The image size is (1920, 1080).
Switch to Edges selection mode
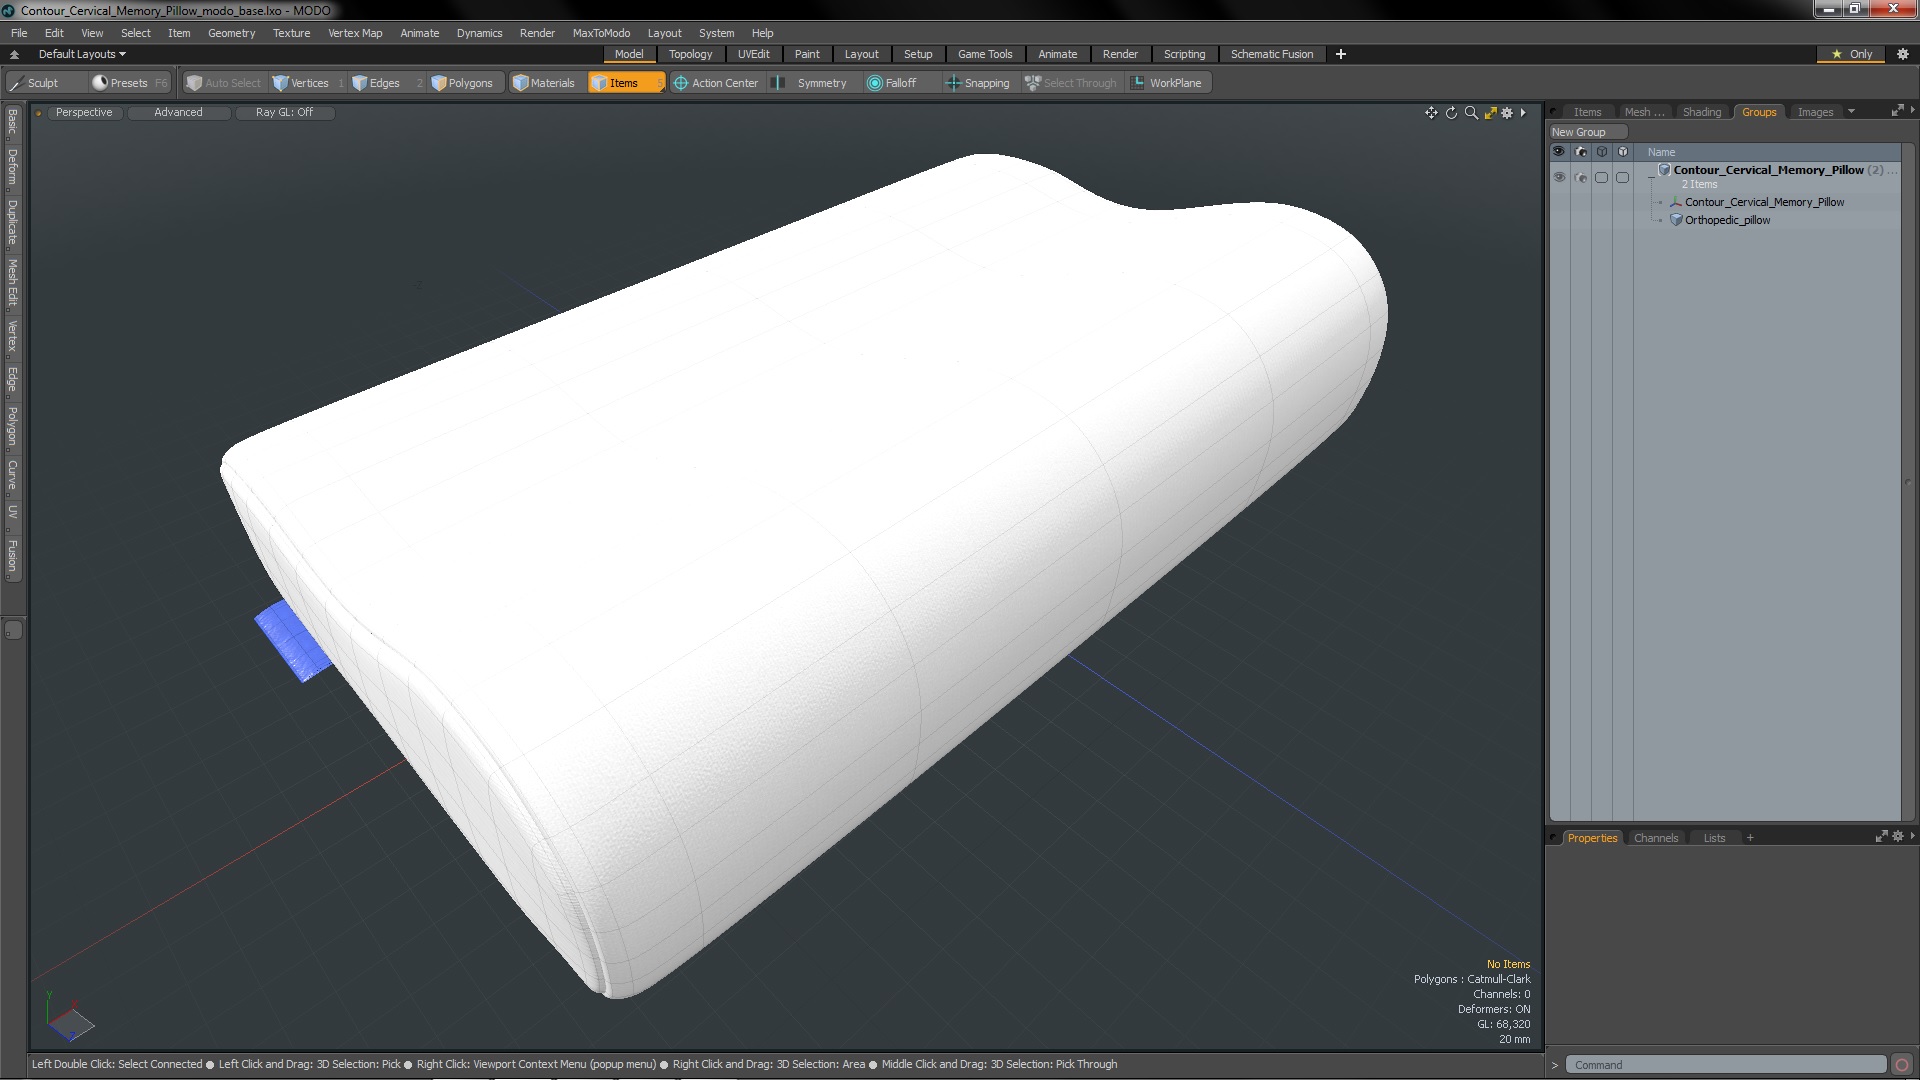(x=385, y=83)
